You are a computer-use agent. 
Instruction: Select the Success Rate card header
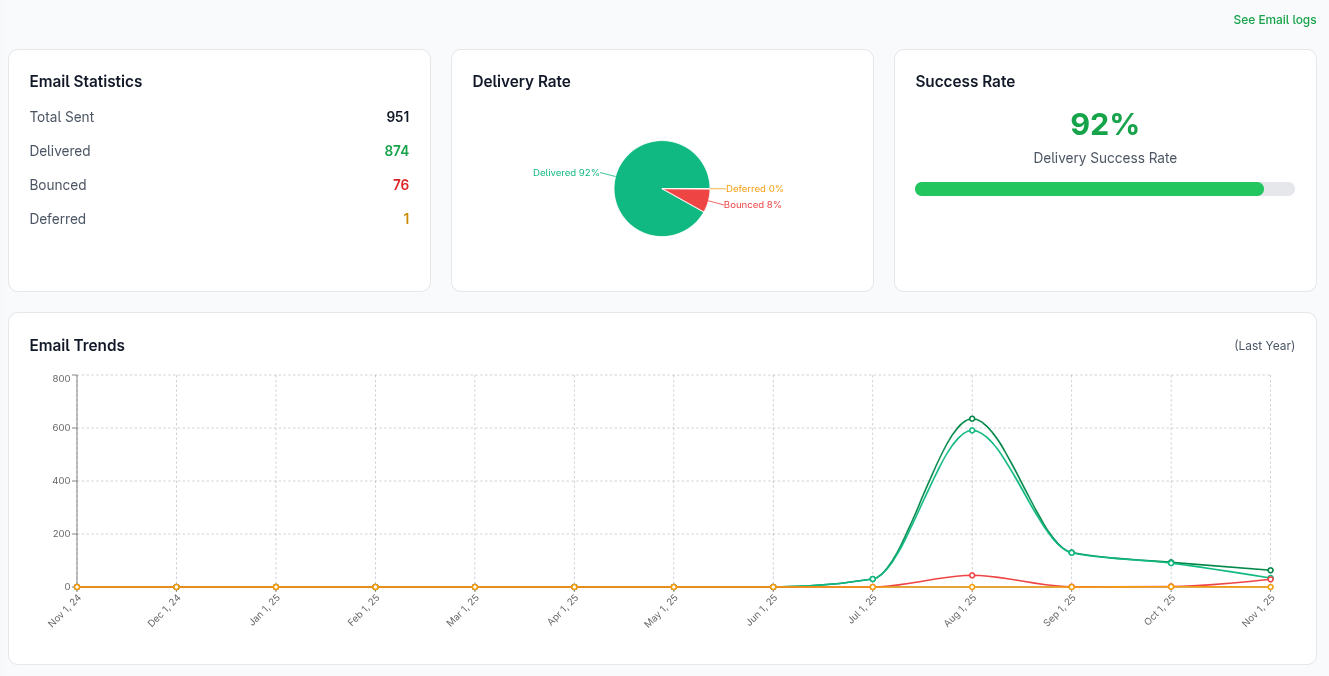(965, 81)
